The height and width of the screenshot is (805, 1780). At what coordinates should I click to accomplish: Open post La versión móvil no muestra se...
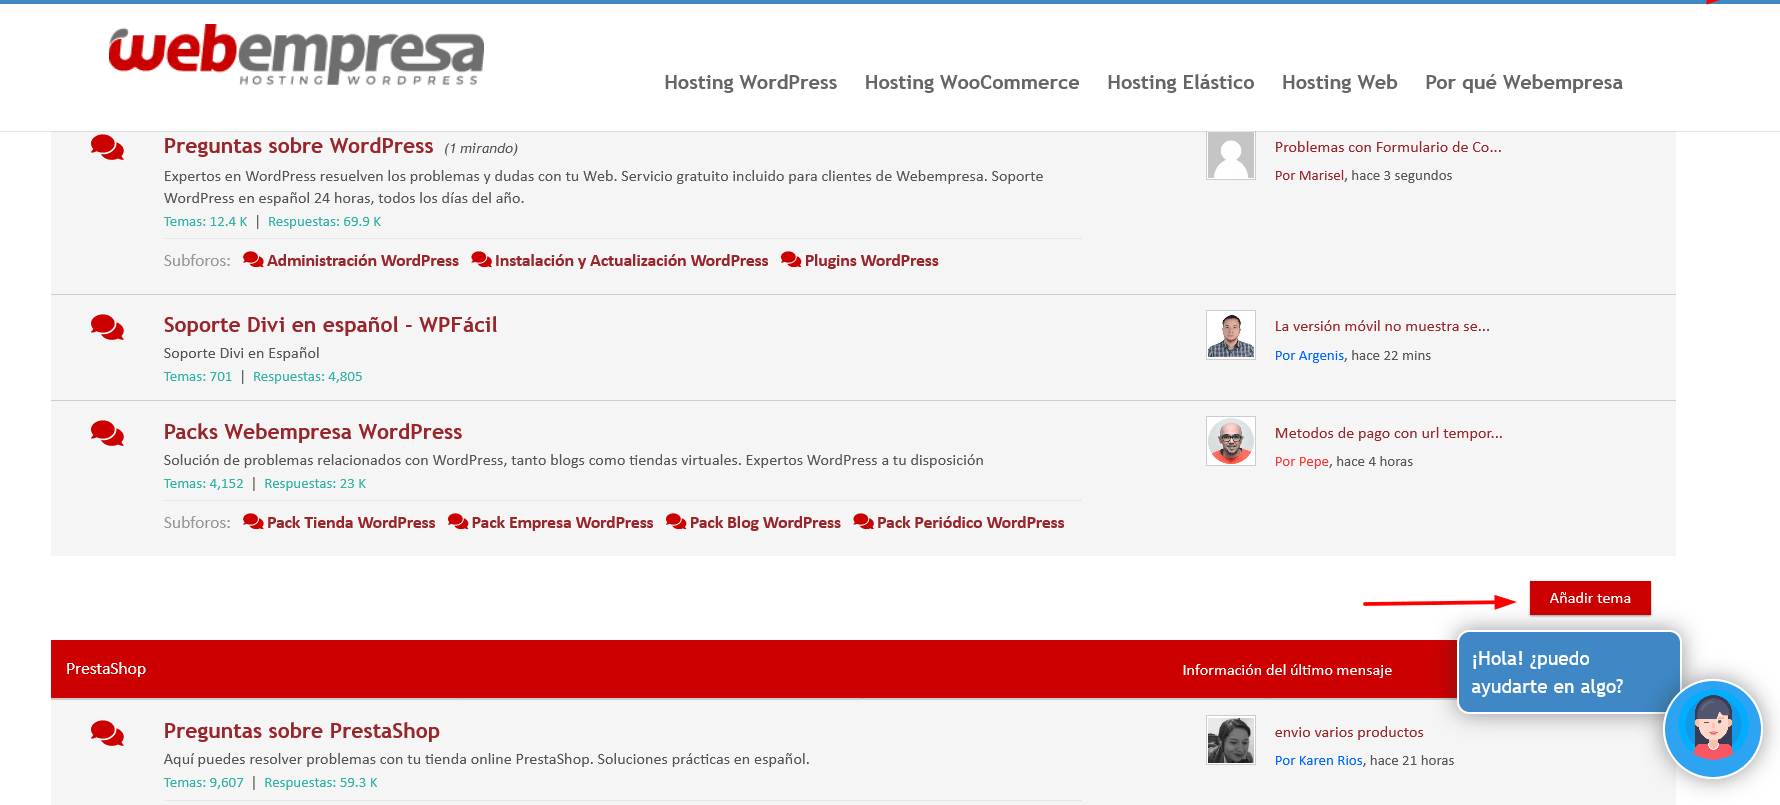click(x=1382, y=326)
